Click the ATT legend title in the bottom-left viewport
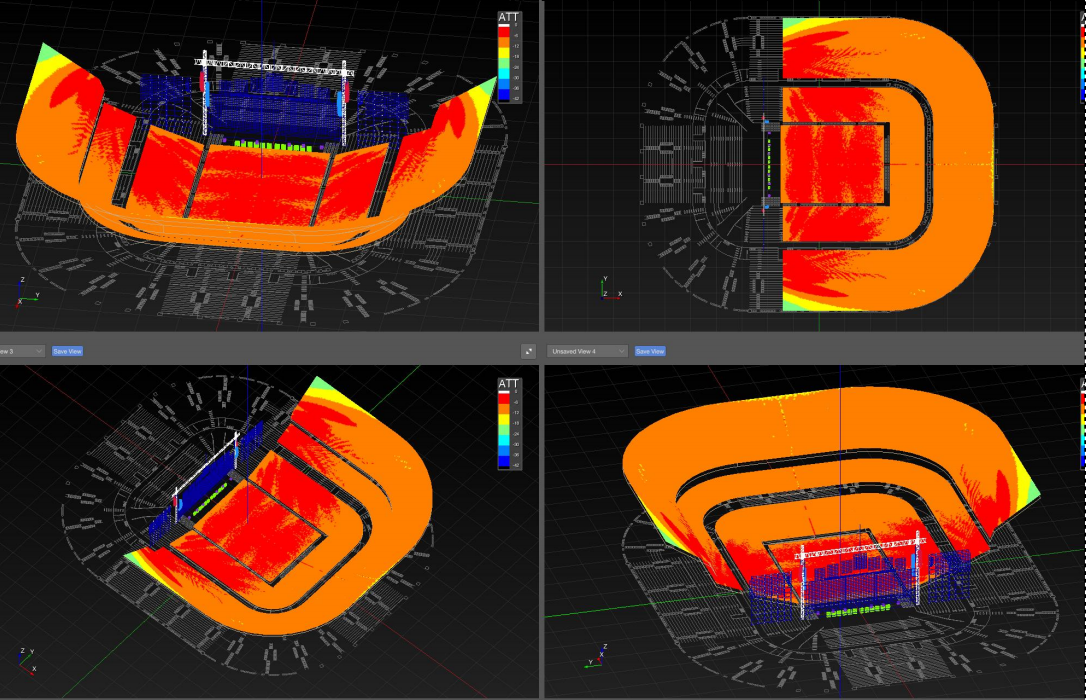This screenshot has width=1086, height=700. [x=508, y=384]
